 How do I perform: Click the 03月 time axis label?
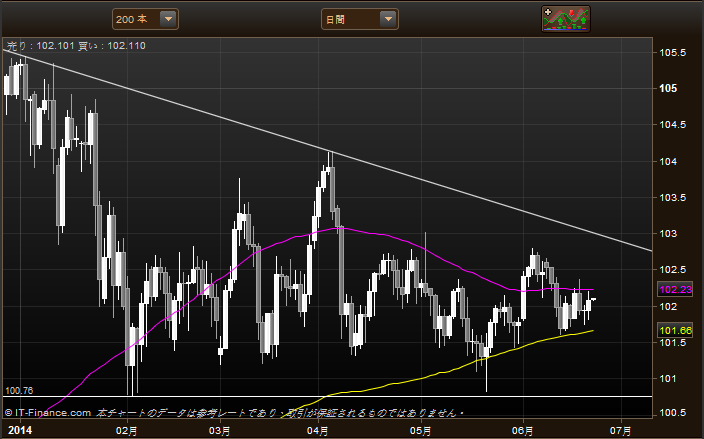pyautogui.click(x=220, y=431)
